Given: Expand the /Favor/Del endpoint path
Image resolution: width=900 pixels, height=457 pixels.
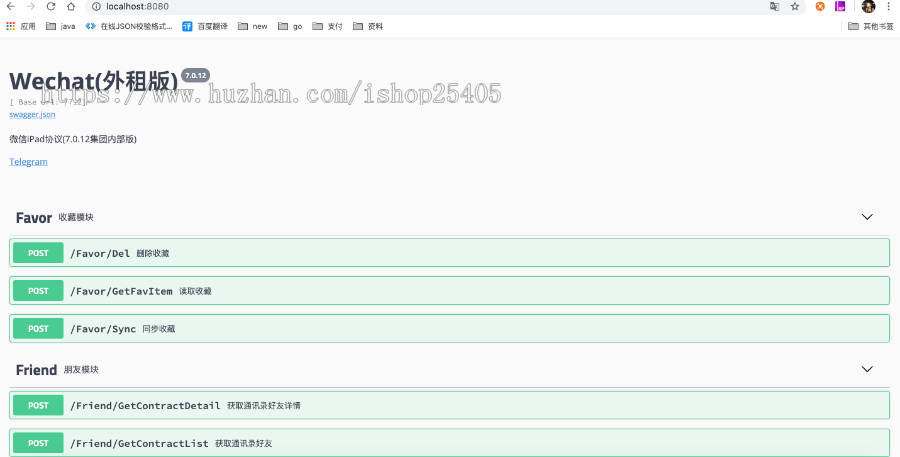Looking at the screenshot, I should [100, 253].
